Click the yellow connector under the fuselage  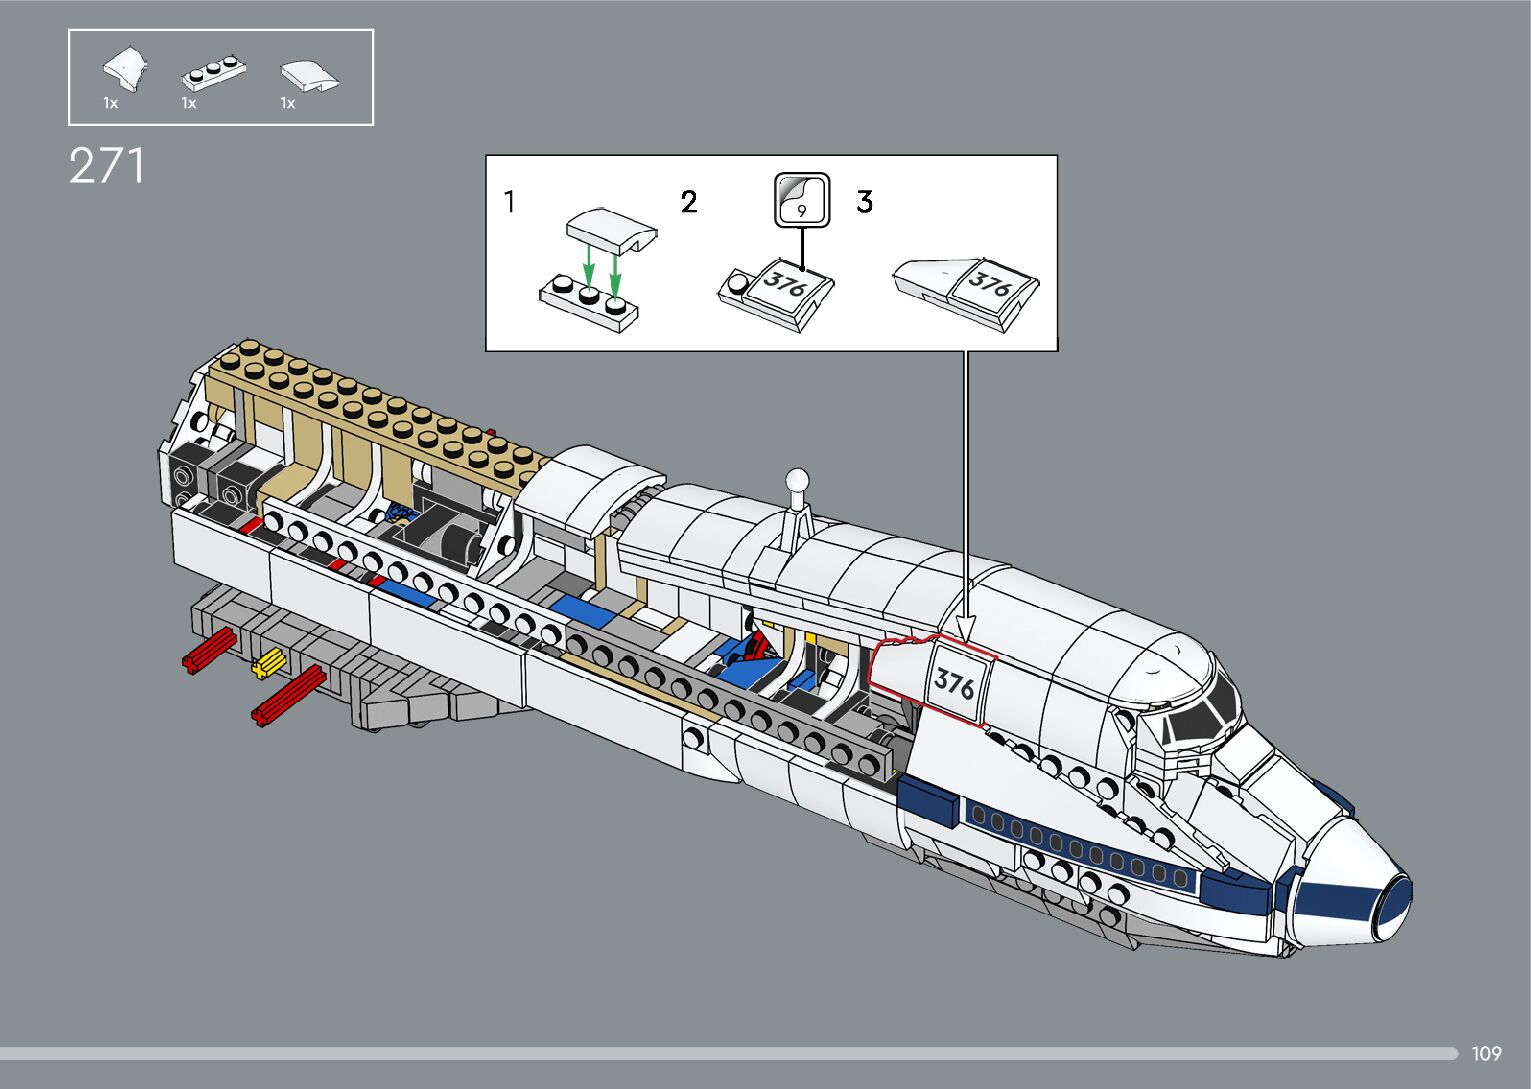point(268,662)
